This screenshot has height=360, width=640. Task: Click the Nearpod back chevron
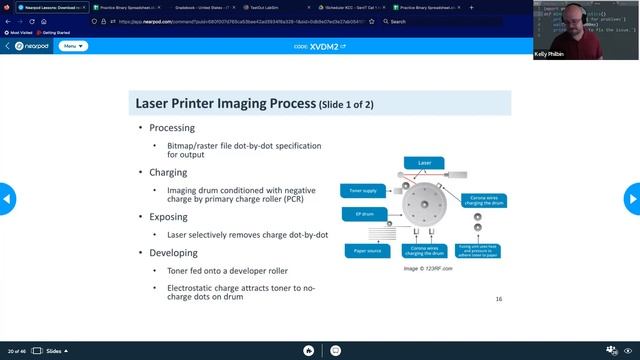pos(7,46)
